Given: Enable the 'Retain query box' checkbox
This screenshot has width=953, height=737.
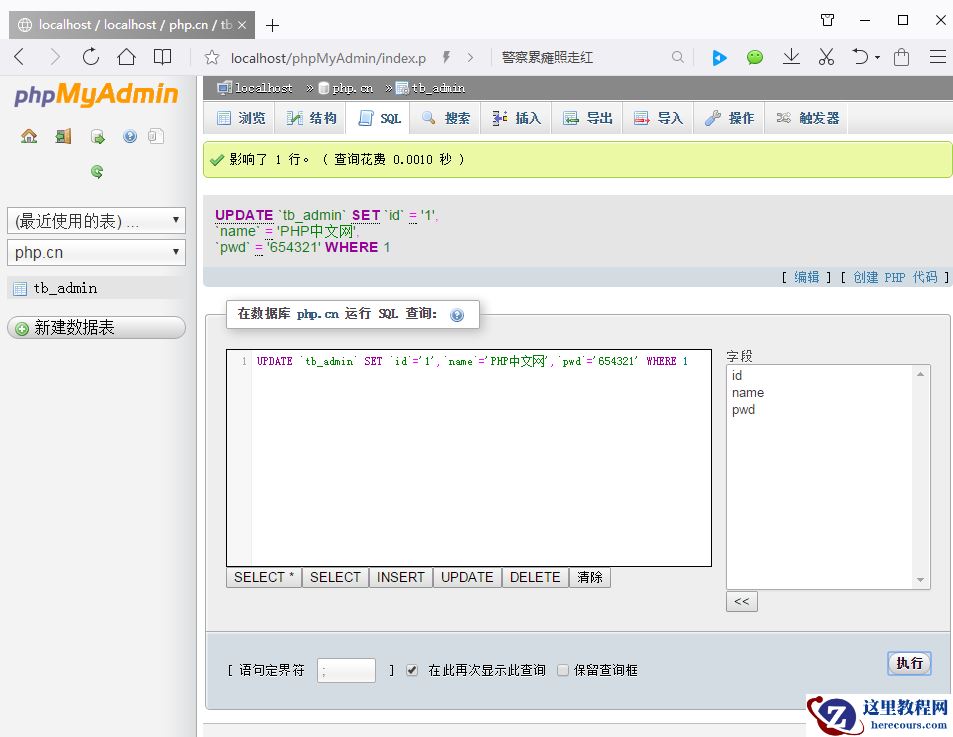Looking at the screenshot, I should pos(563,670).
